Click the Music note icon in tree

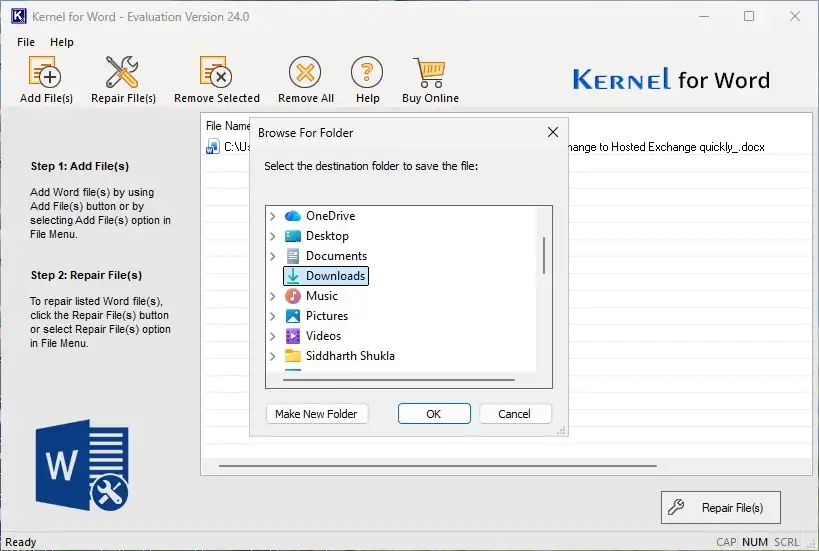click(x=292, y=296)
